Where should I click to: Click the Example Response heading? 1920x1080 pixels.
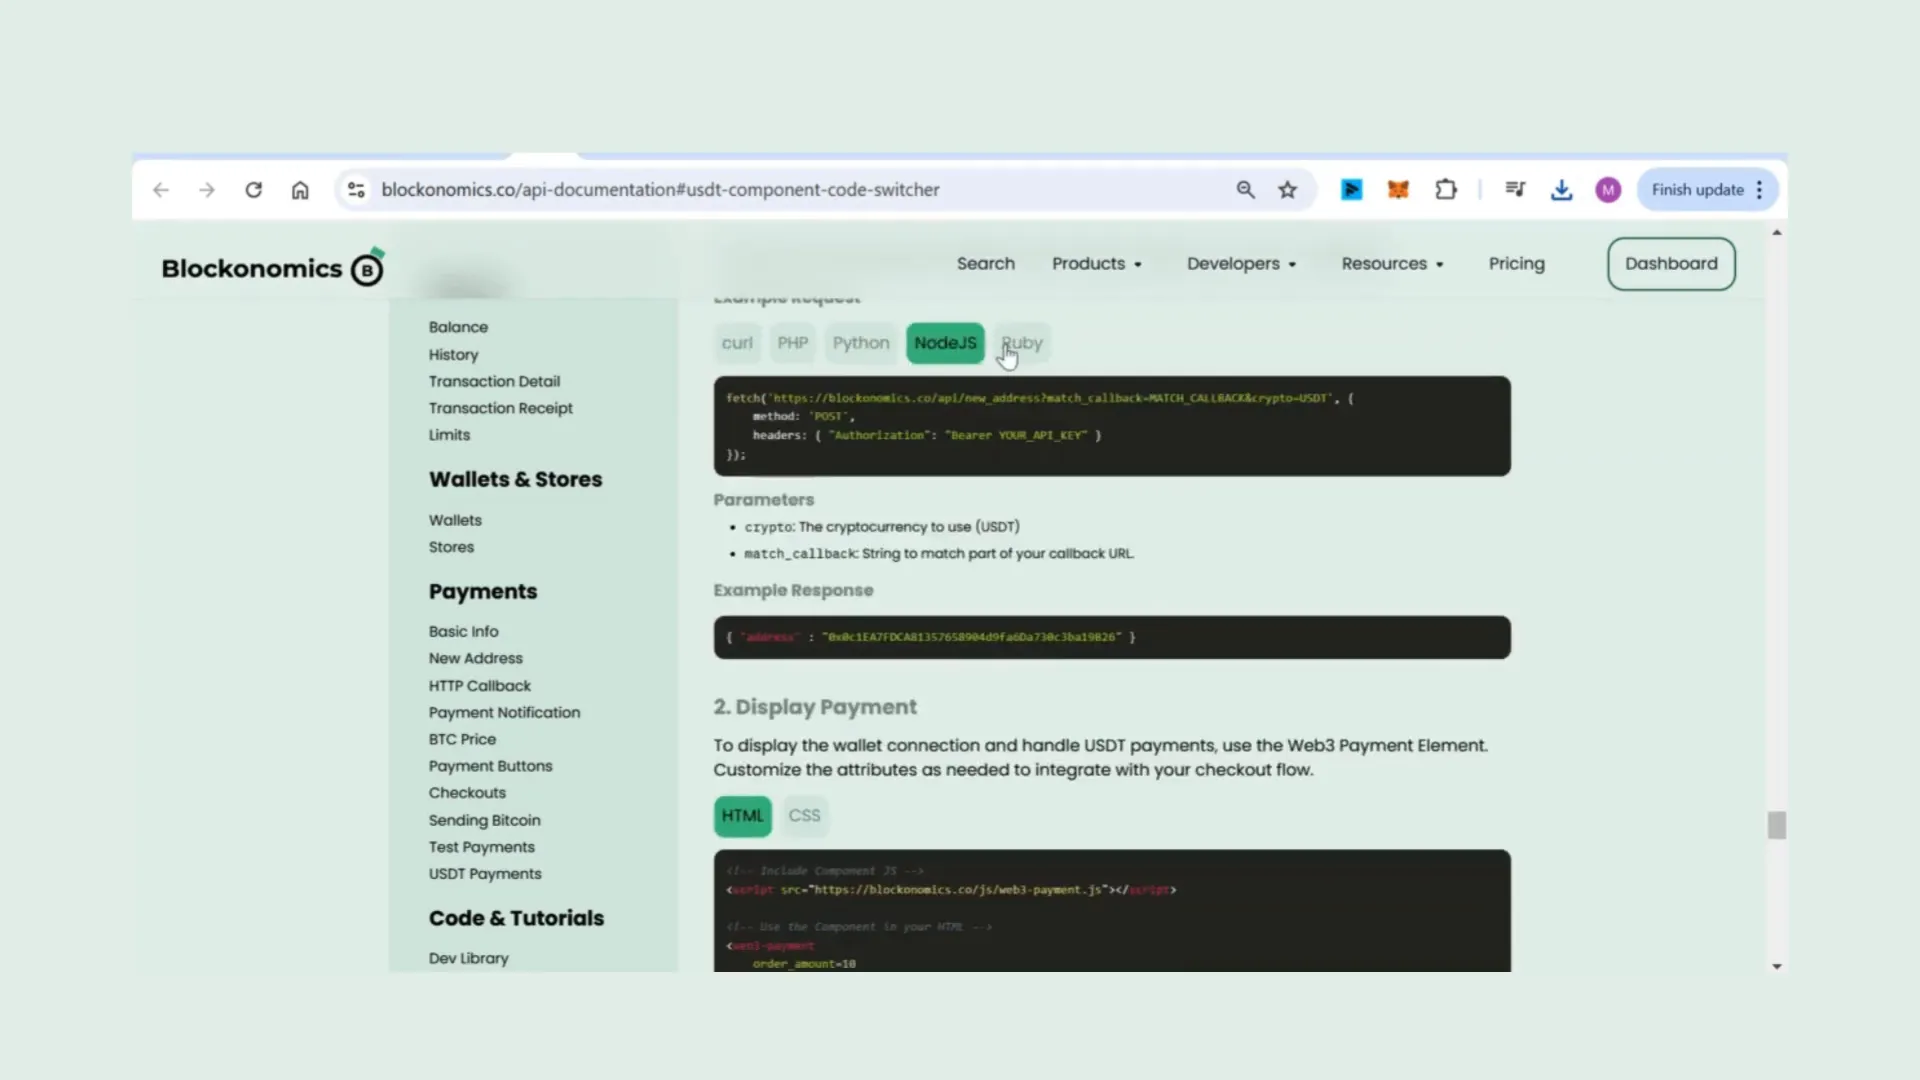point(793,590)
